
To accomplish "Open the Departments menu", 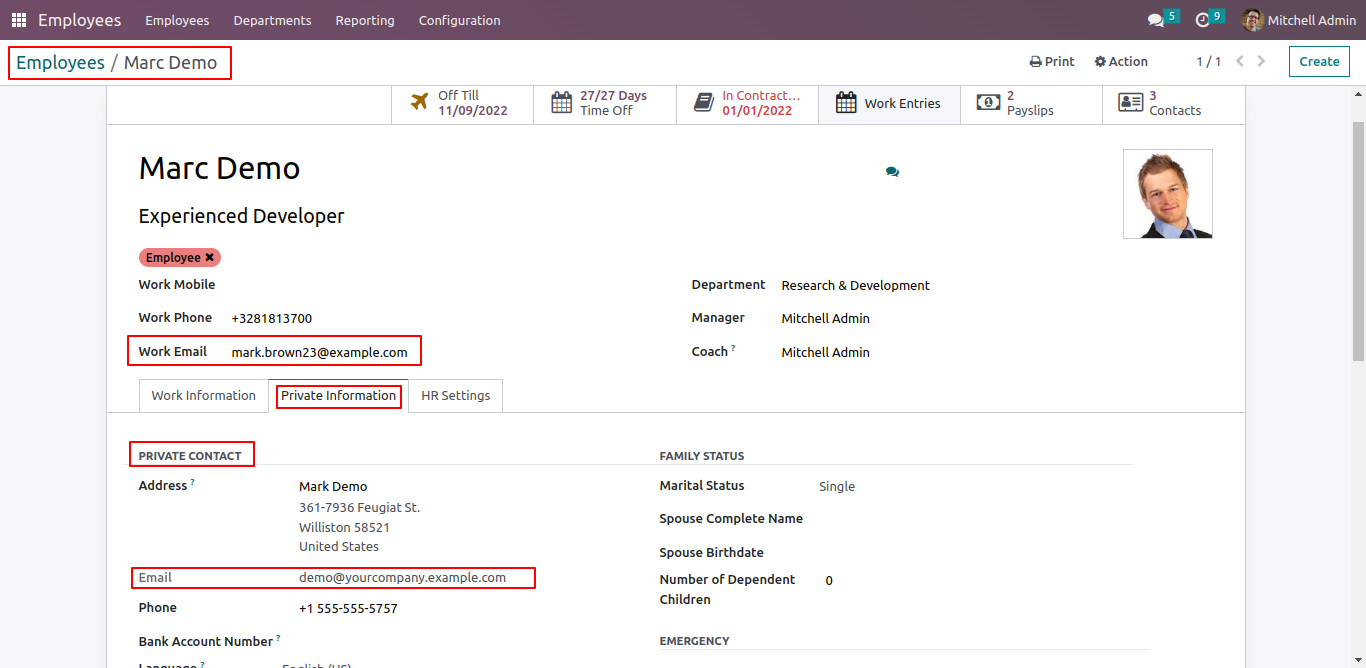I will click(272, 20).
